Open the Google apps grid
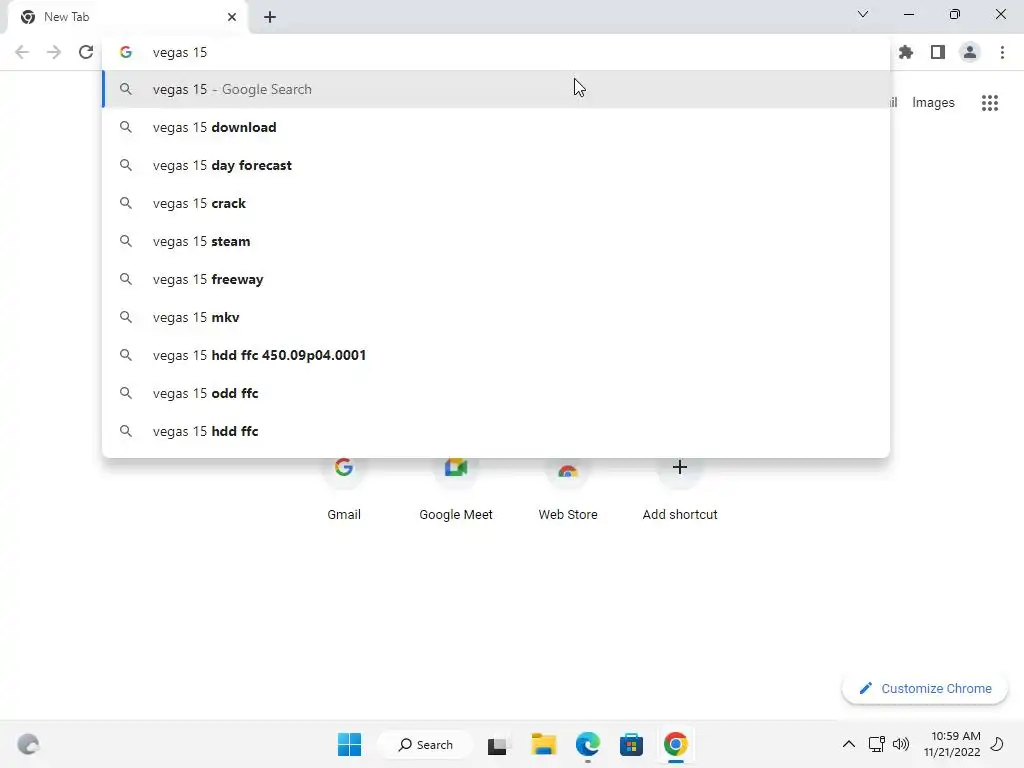 [990, 103]
